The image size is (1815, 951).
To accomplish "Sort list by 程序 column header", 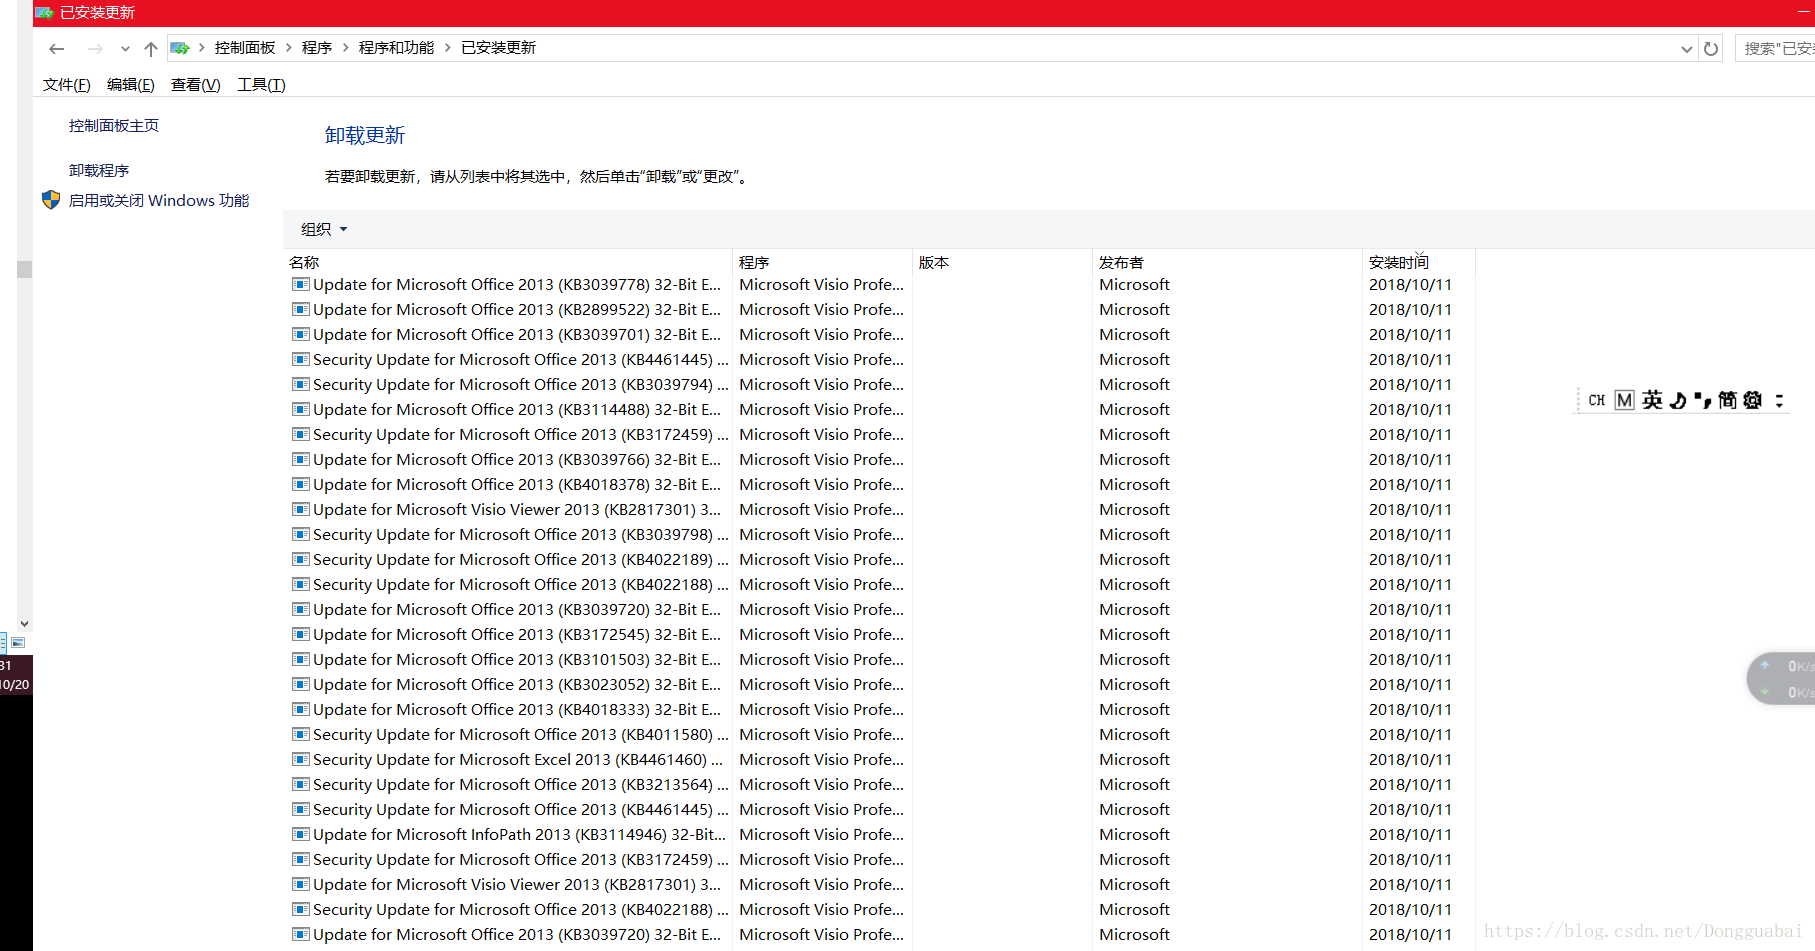I will [754, 262].
